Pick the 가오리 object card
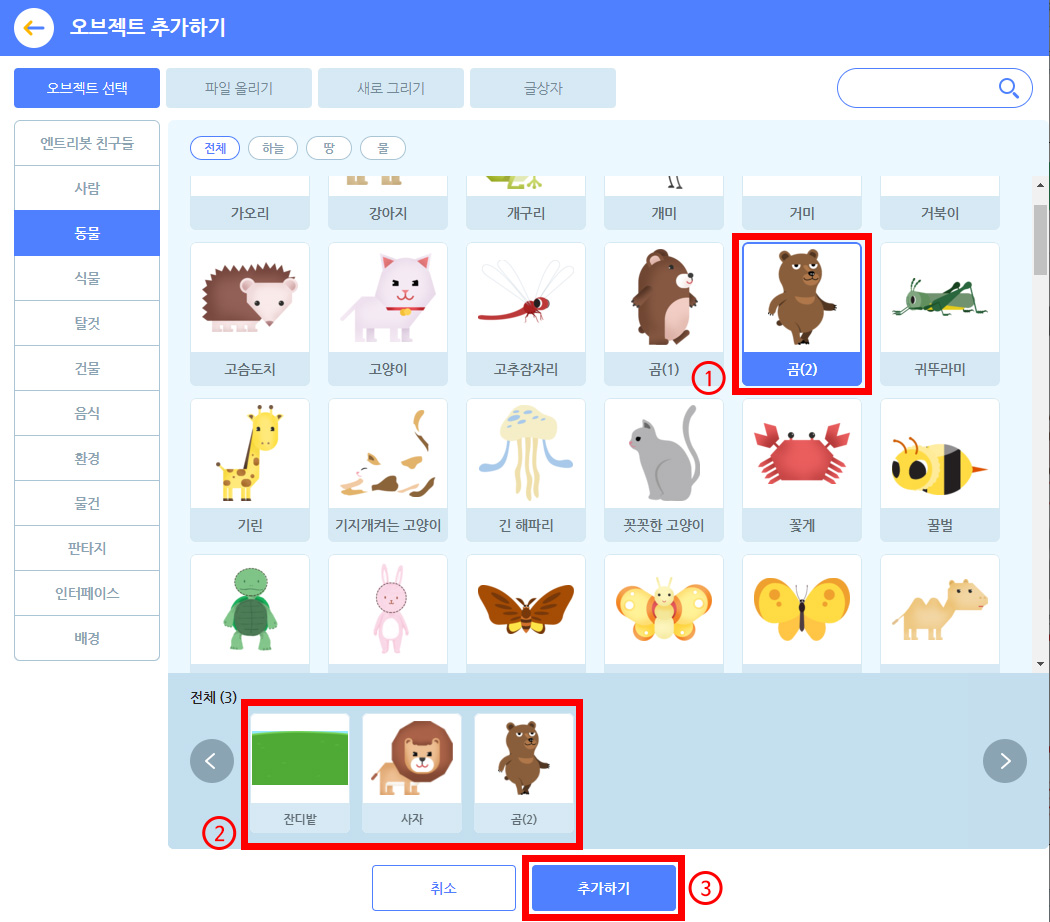 (x=250, y=204)
